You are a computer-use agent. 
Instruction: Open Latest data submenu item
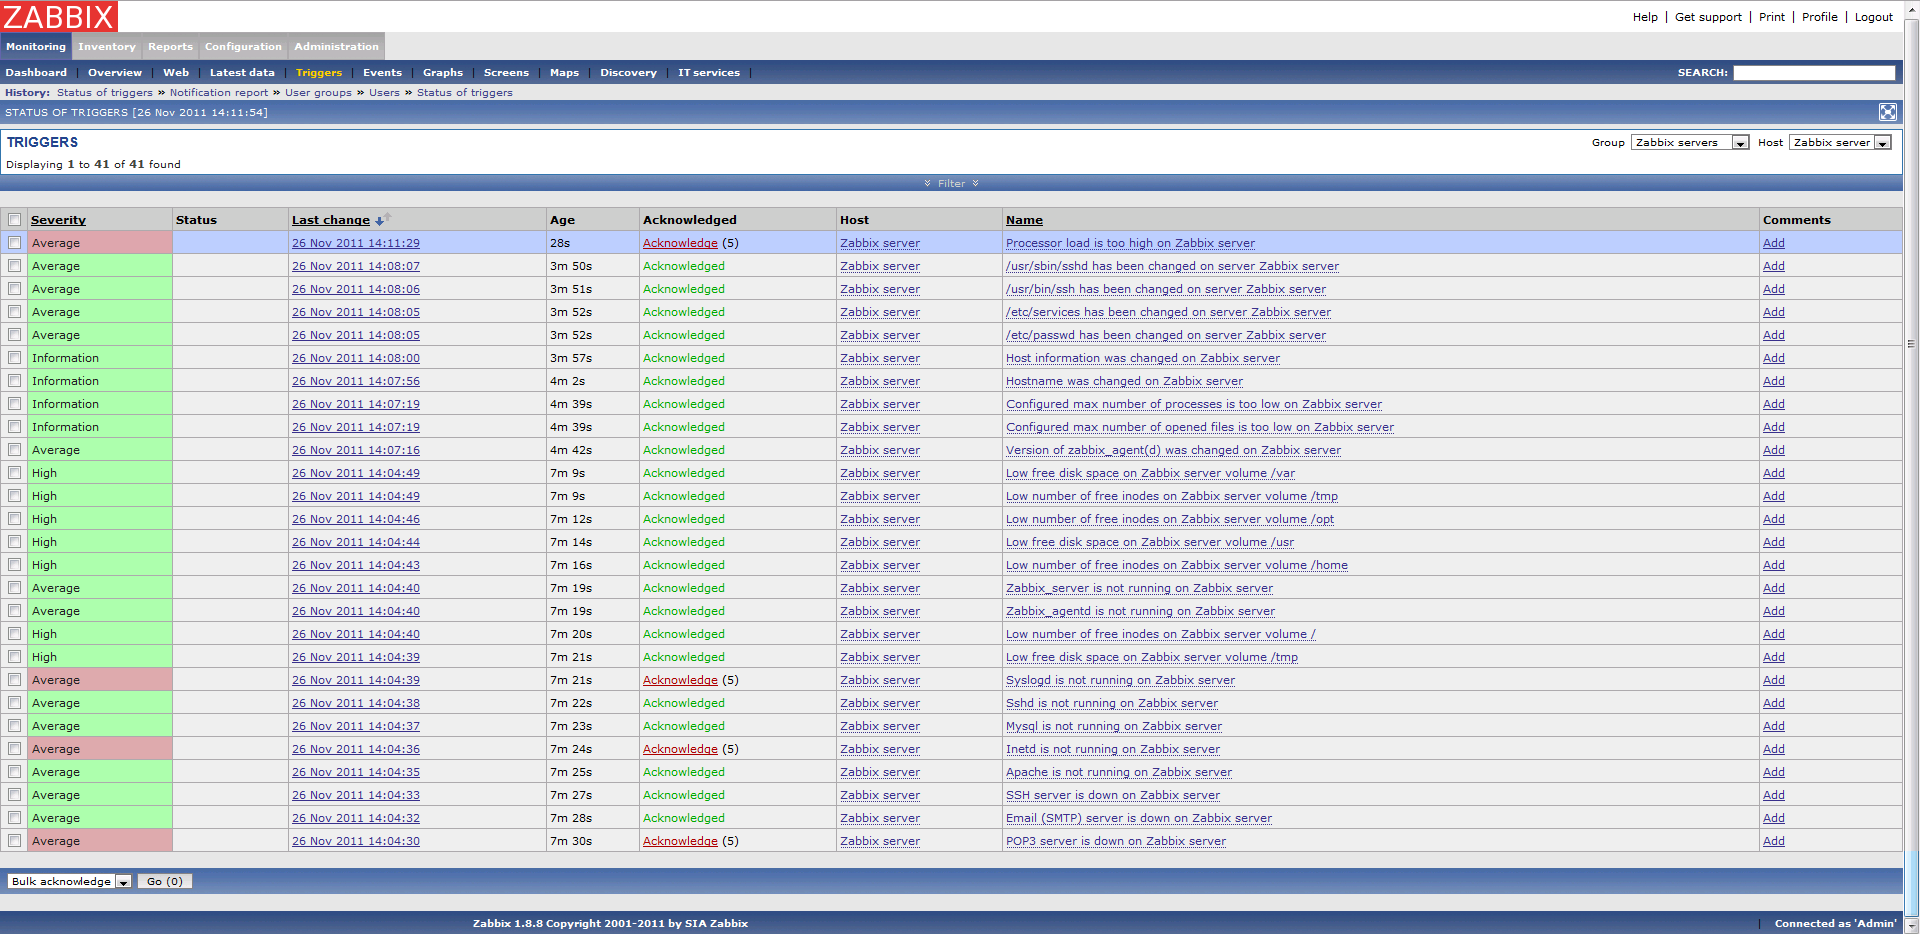click(x=242, y=73)
